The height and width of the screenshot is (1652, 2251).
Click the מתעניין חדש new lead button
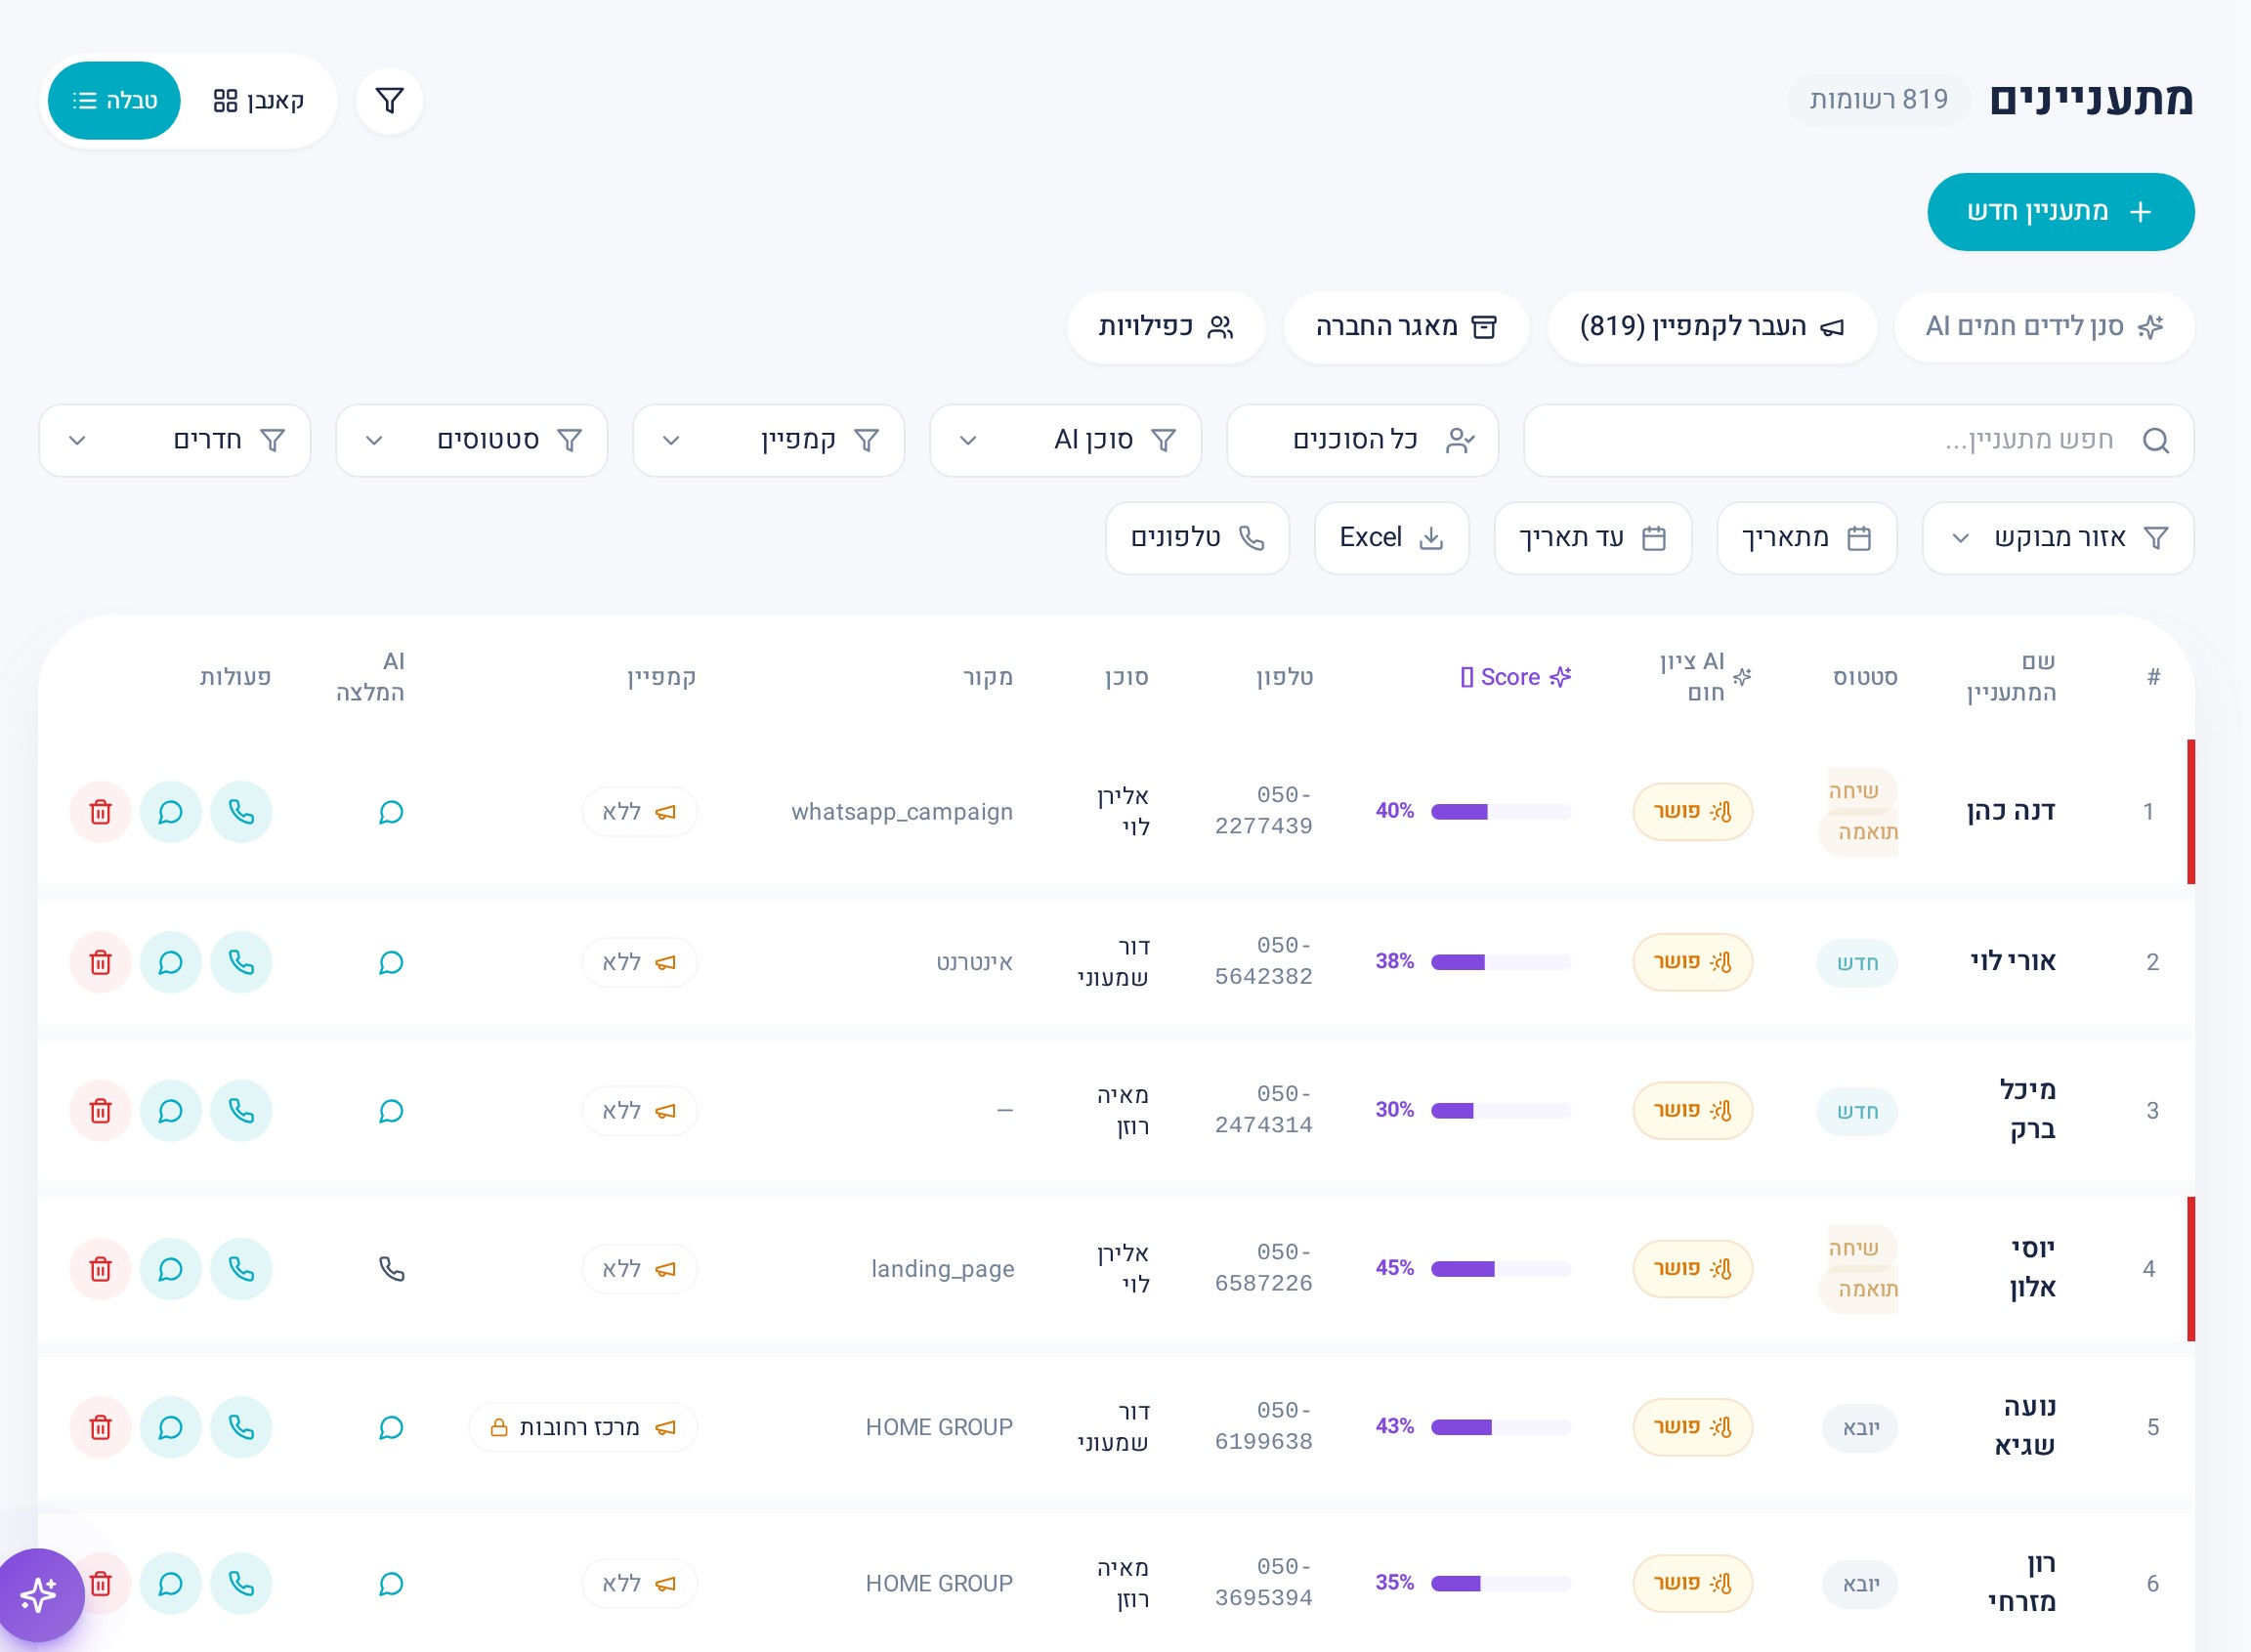(2061, 212)
